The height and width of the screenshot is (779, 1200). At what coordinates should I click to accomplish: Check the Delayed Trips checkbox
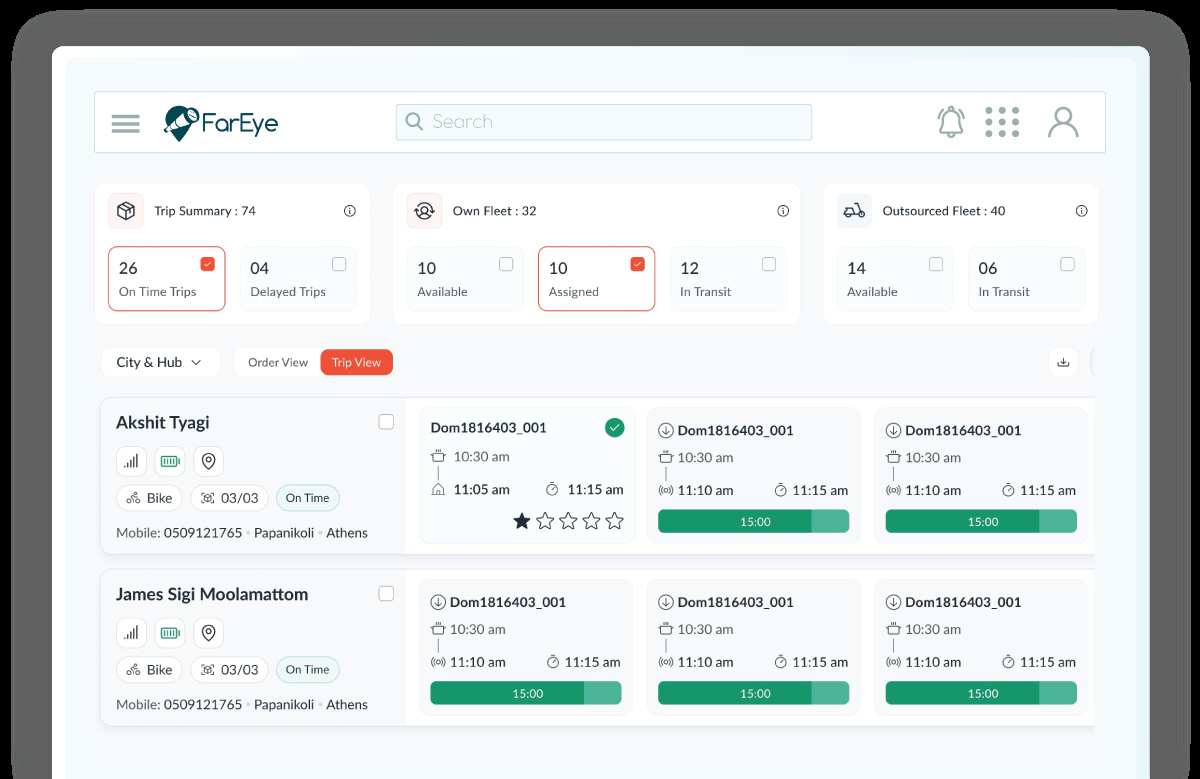tap(339, 264)
